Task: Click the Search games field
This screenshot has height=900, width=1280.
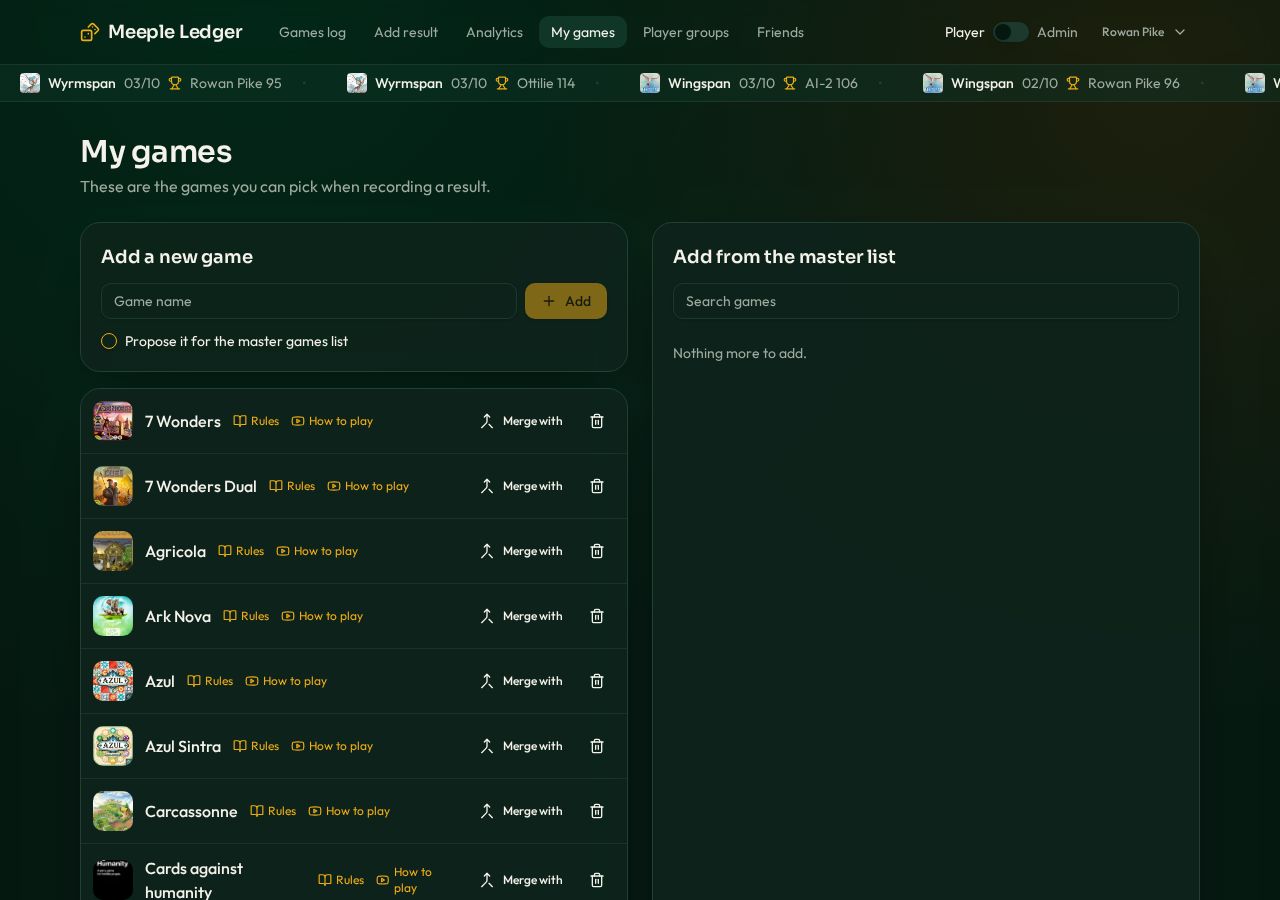Action: [x=926, y=301]
